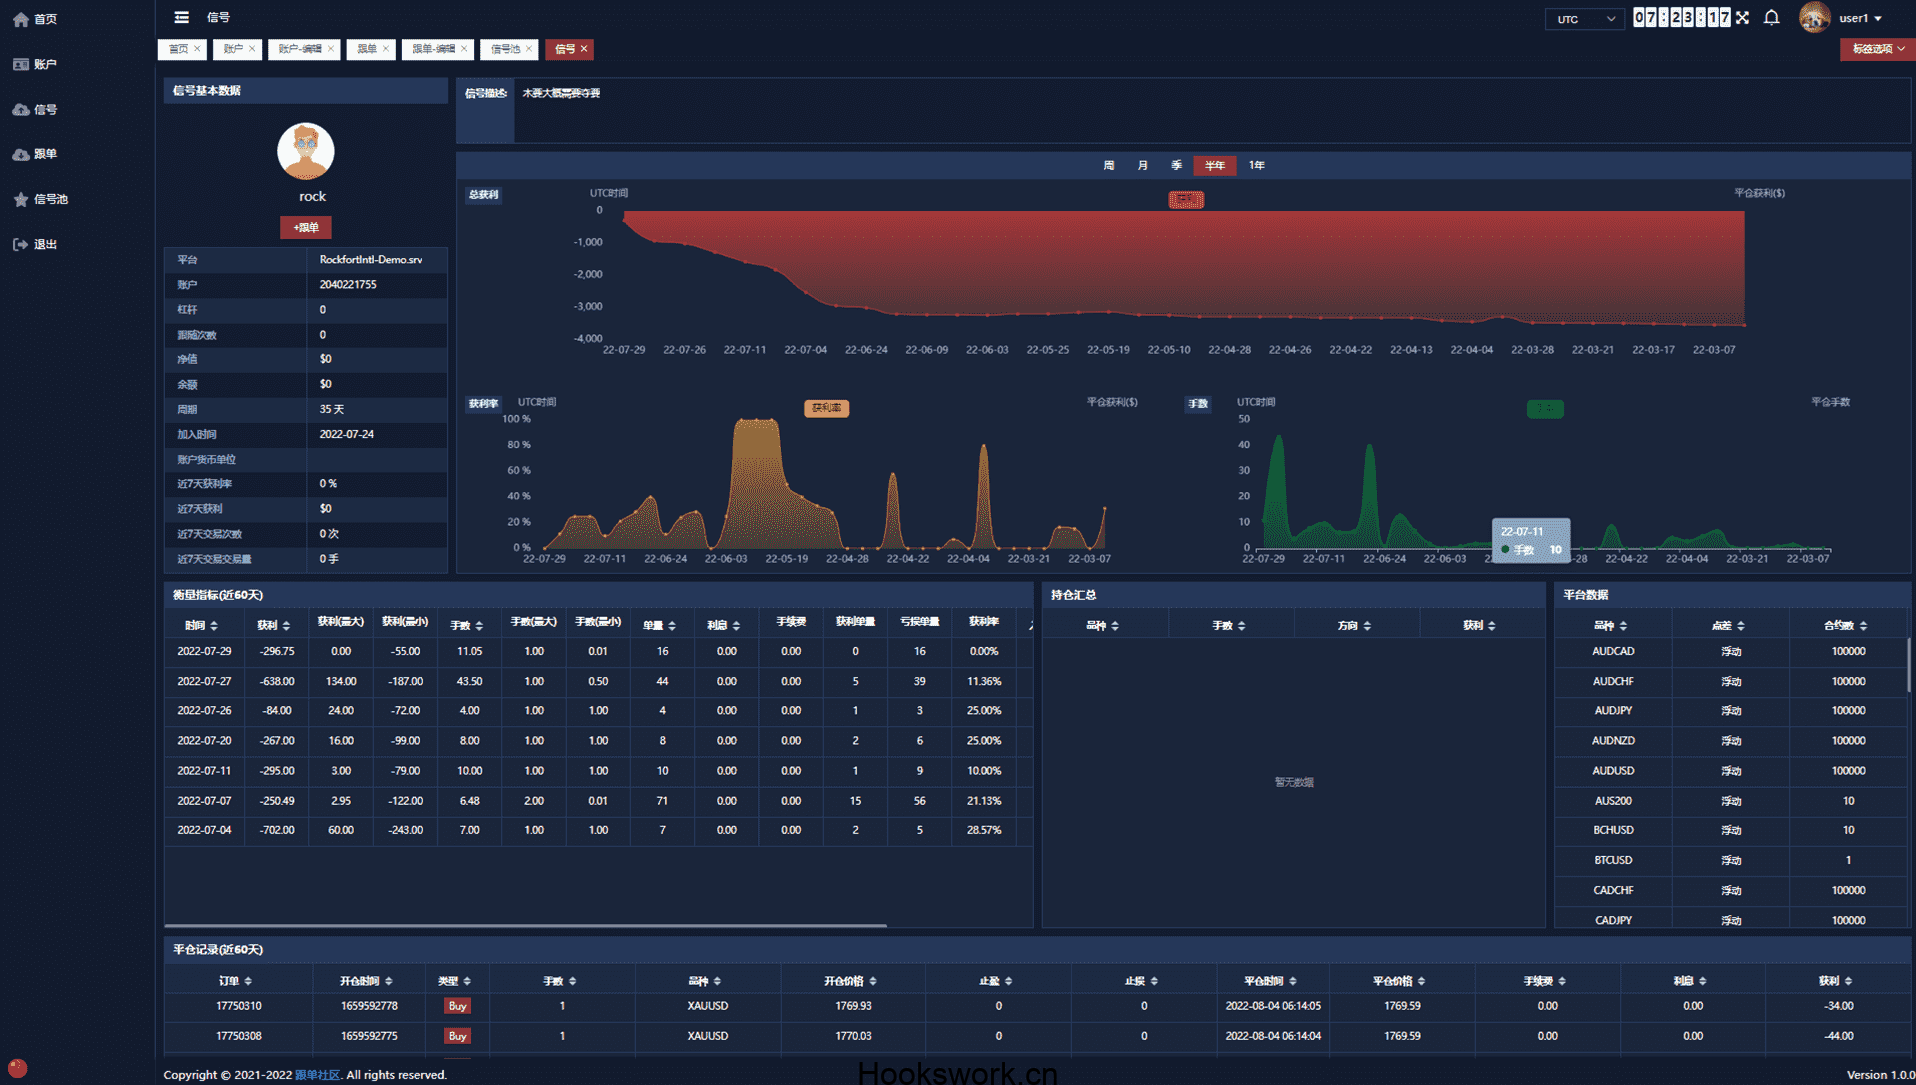
Task: Select the 半年 half-year range
Action: click(1215, 166)
